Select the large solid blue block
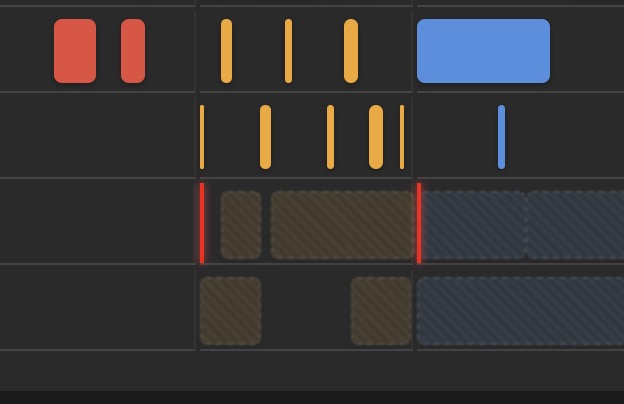Screen dimensions: 624x404 (x=483, y=51)
